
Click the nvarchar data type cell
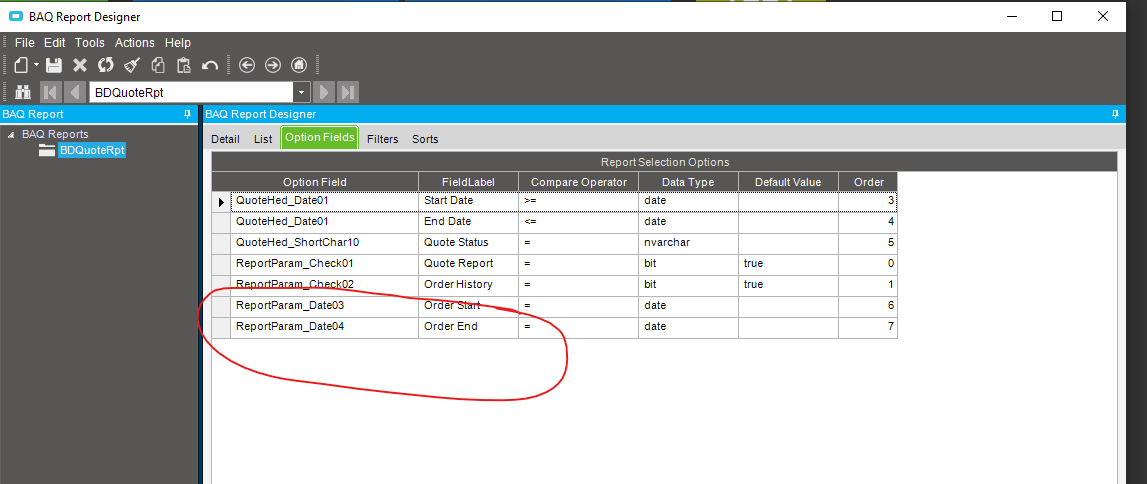688,243
